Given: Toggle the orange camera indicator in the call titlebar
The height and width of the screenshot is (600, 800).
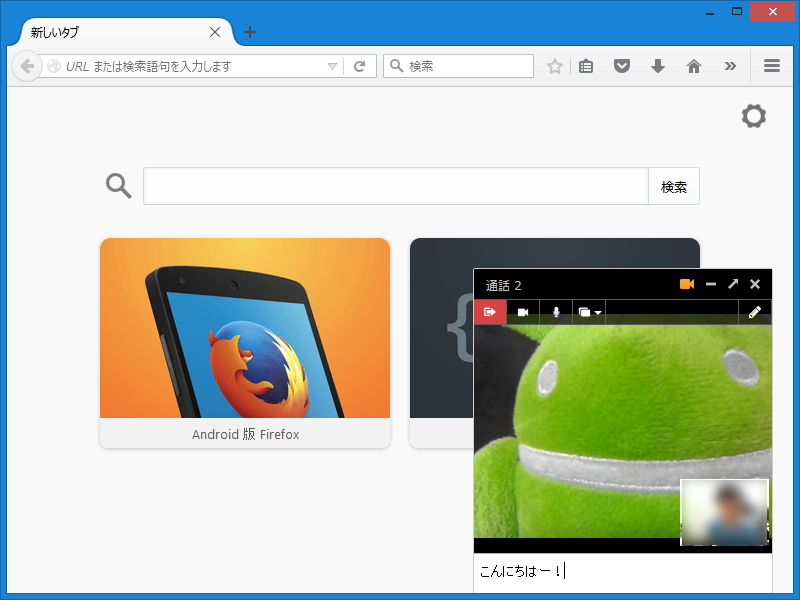Looking at the screenshot, I should [686, 284].
